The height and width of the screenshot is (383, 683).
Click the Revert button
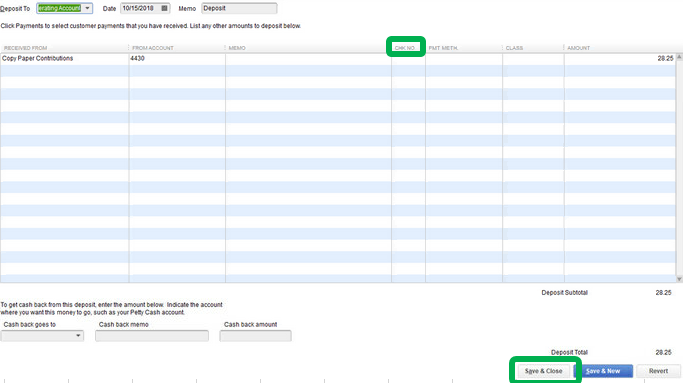[x=658, y=371]
